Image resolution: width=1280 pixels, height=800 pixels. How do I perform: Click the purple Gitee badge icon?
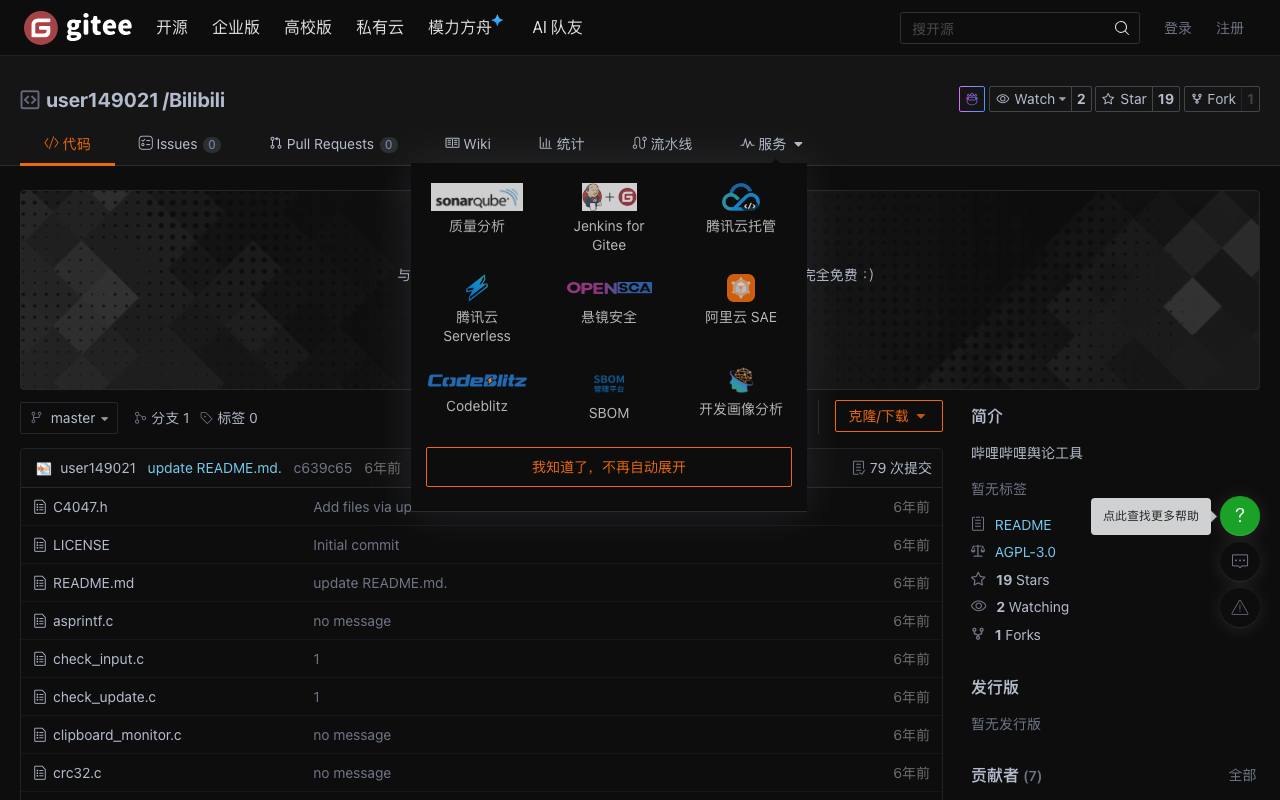coord(971,99)
